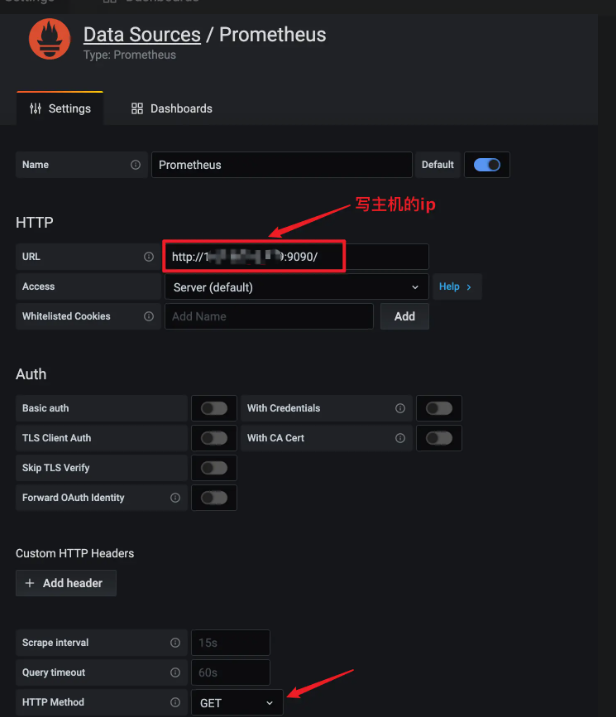The height and width of the screenshot is (717, 616).
Task: Go to the Data Sources breadcrumb link
Action: [x=142, y=34]
